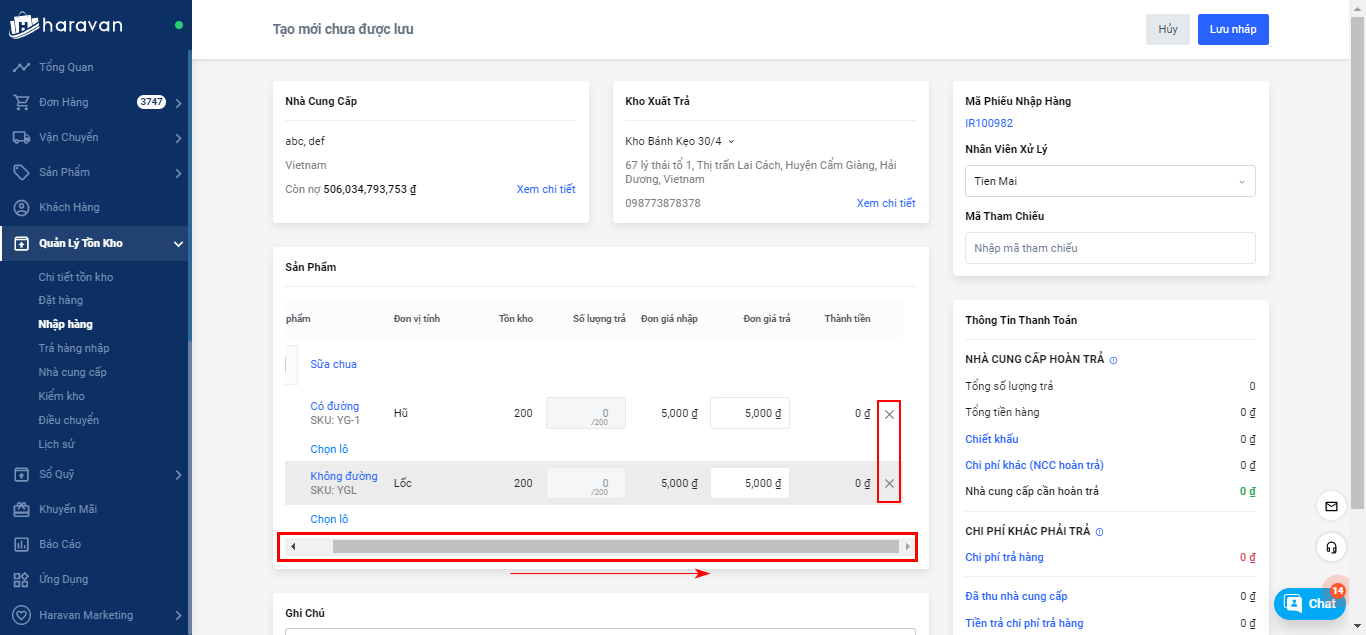1366x635 pixels.
Task: Click the Mã Tham Chiếu input field
Action: 1110,248
